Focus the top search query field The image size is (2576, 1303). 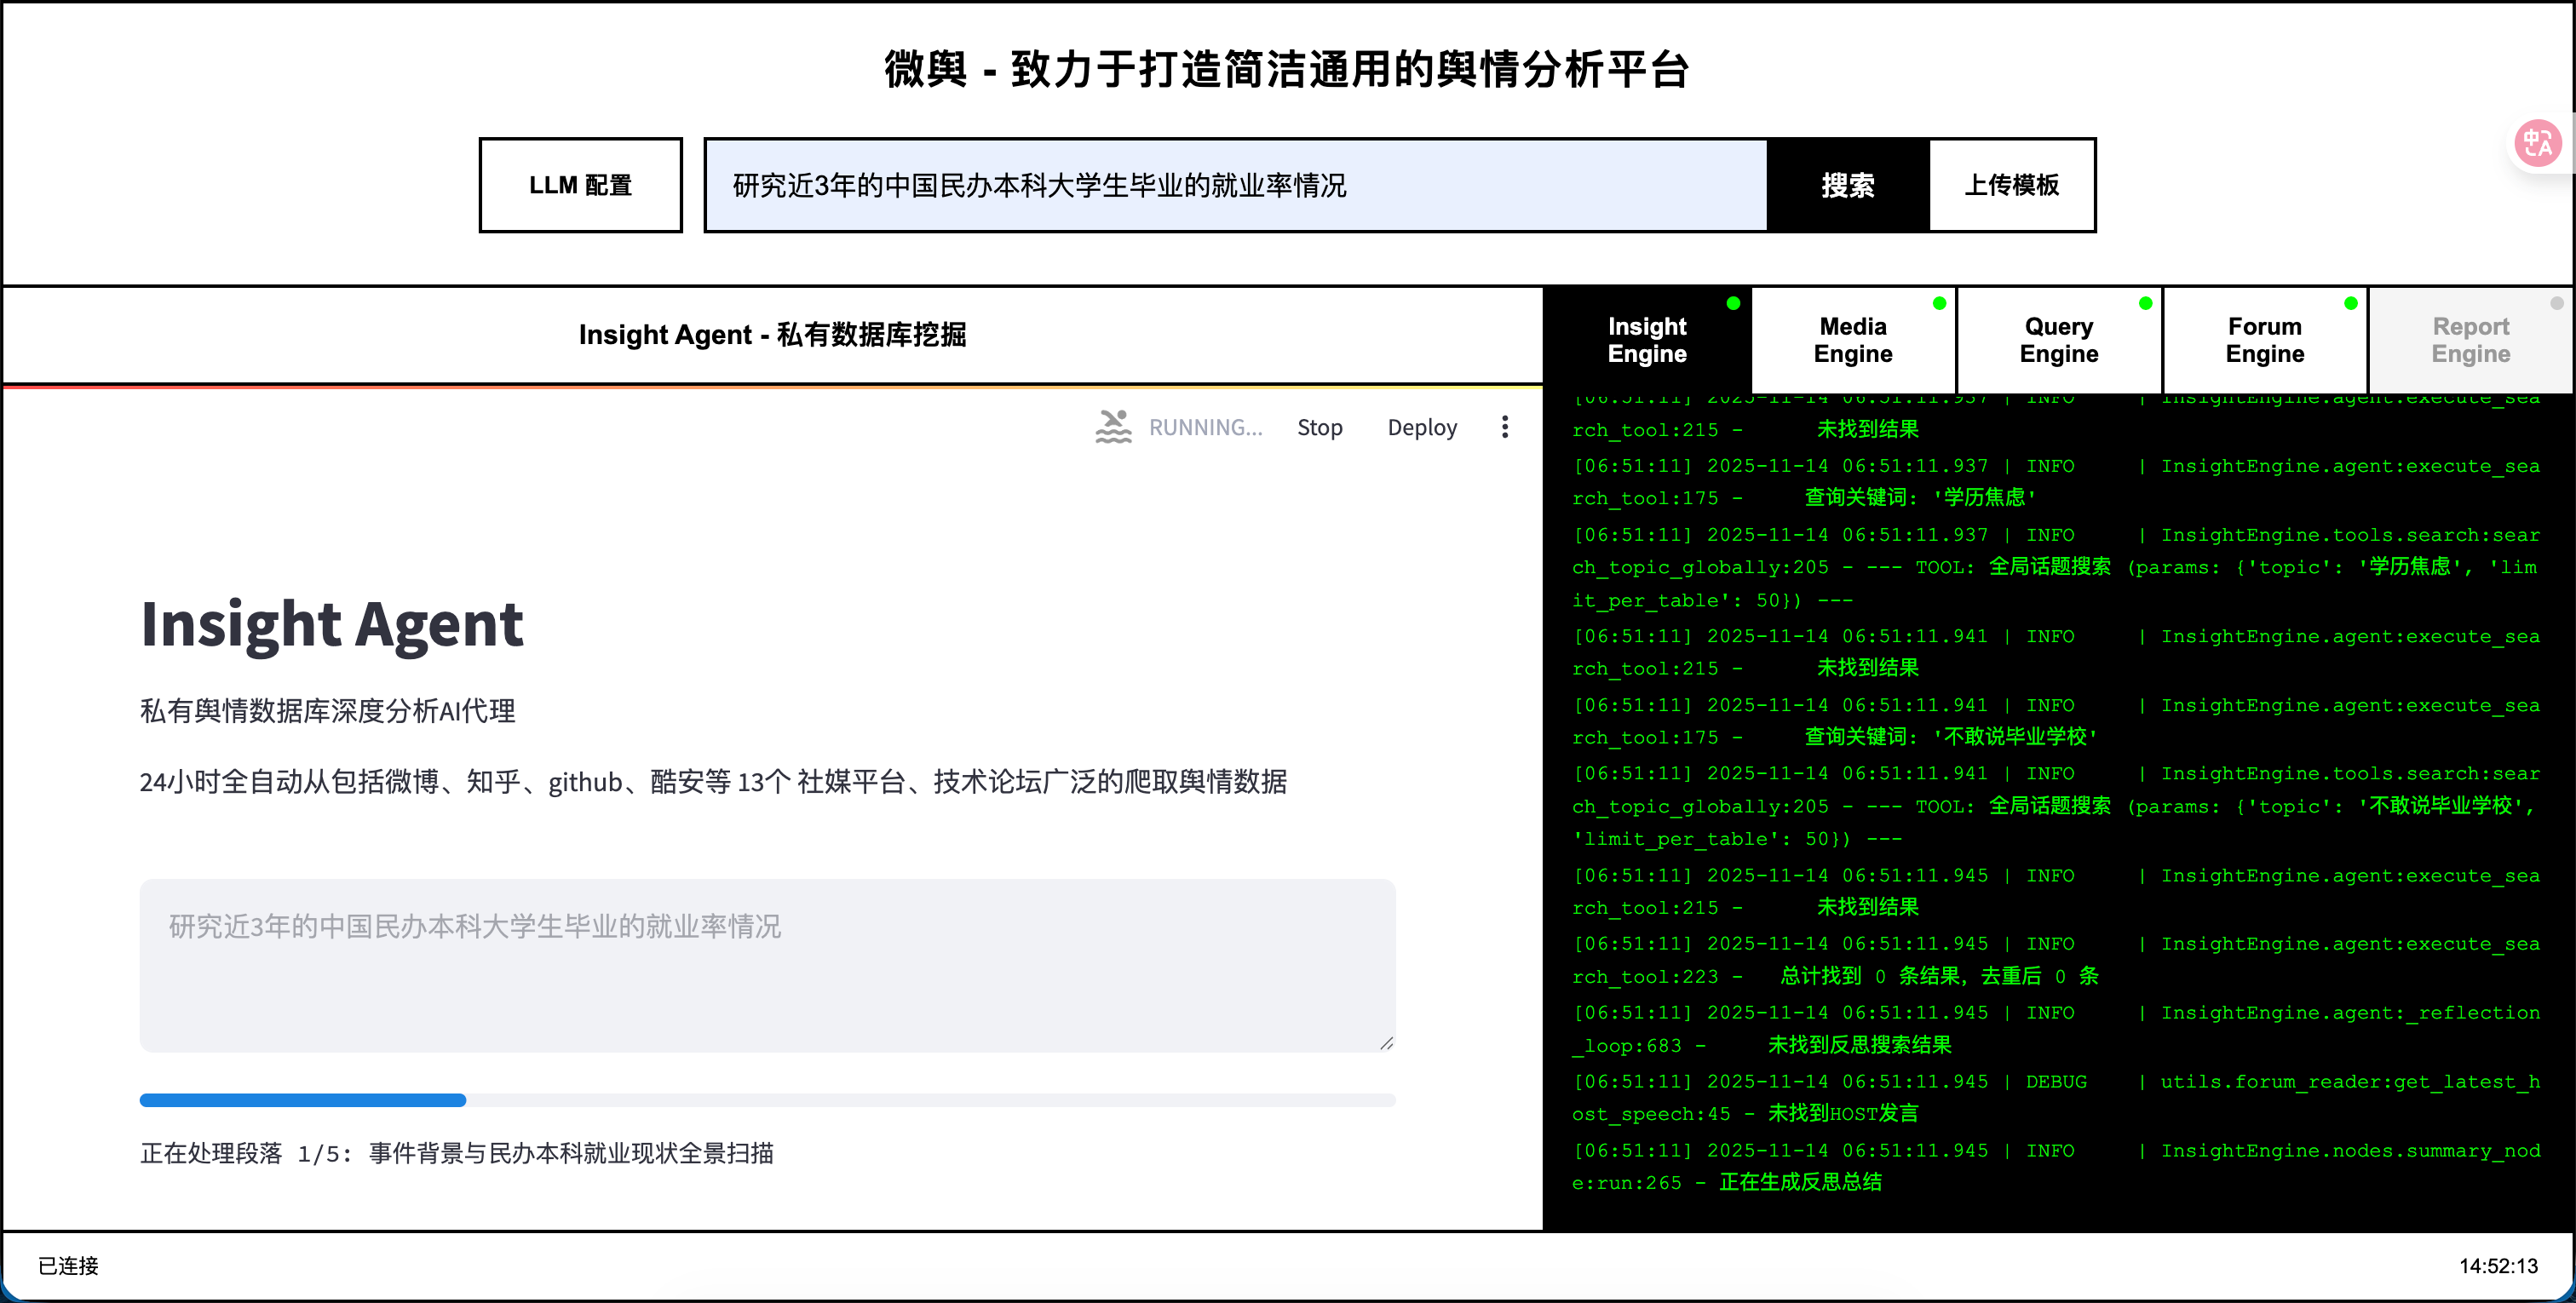click(1235, 185)
